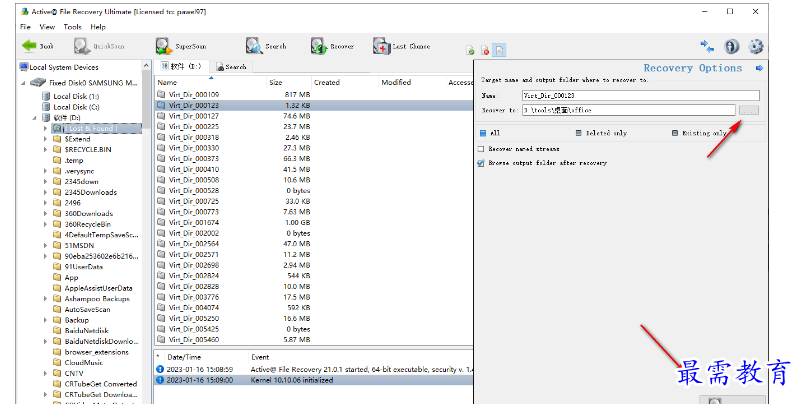Screen dimensions: 799x404
Task: Click the browse '...' button for output folder
Action: tap(749, 110)
